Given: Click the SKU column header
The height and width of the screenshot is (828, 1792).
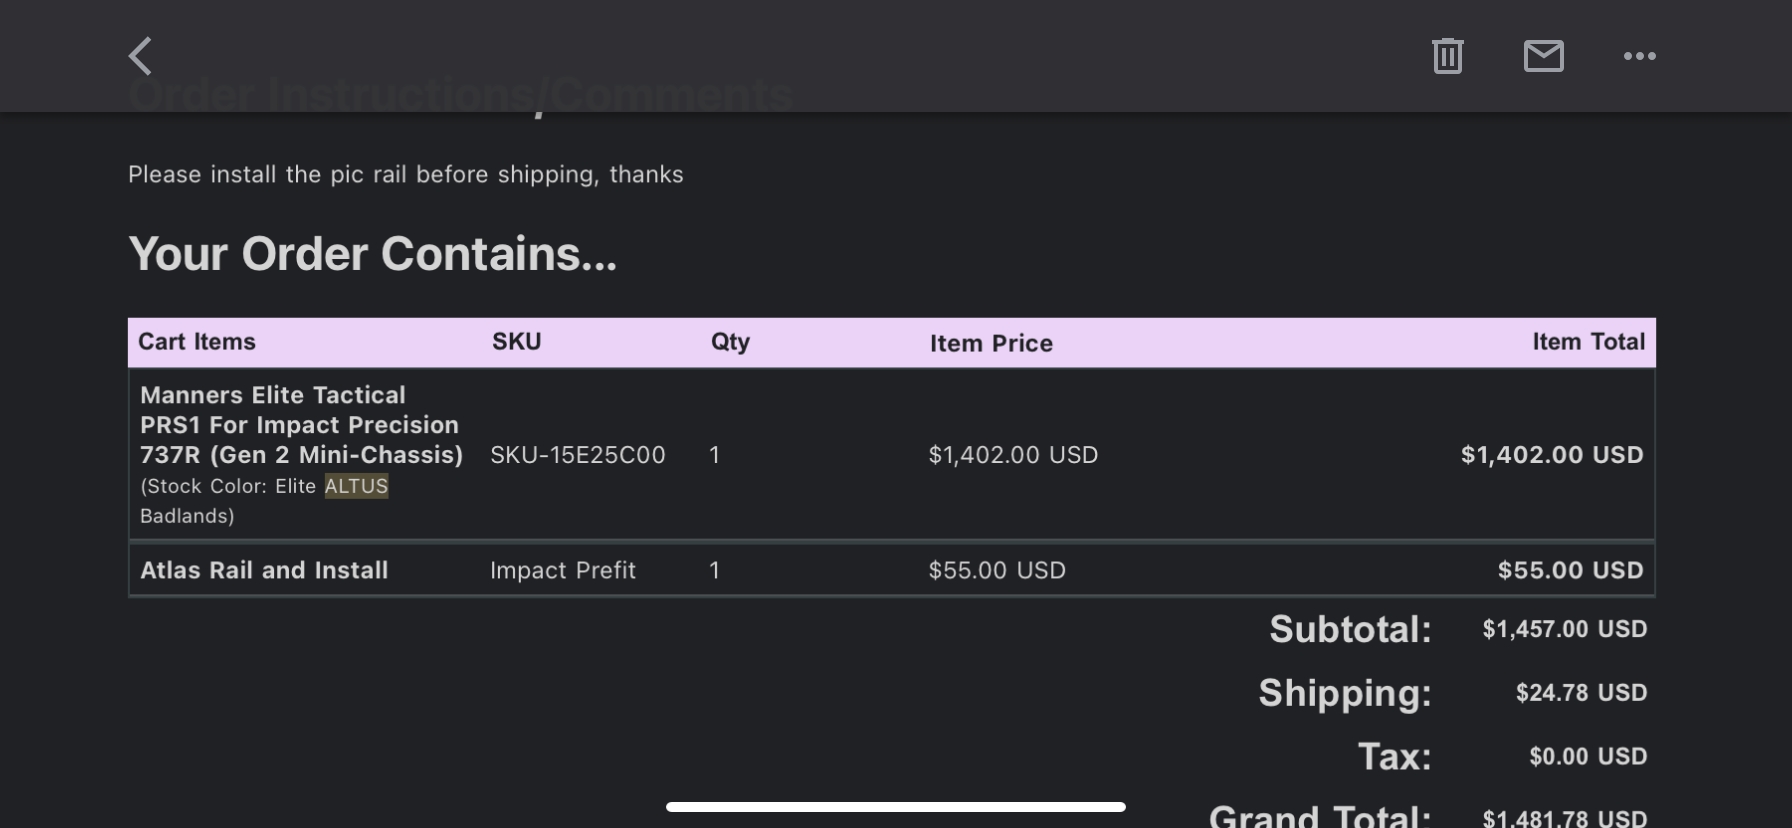Looking at the screenshot, I should (516, 342).
